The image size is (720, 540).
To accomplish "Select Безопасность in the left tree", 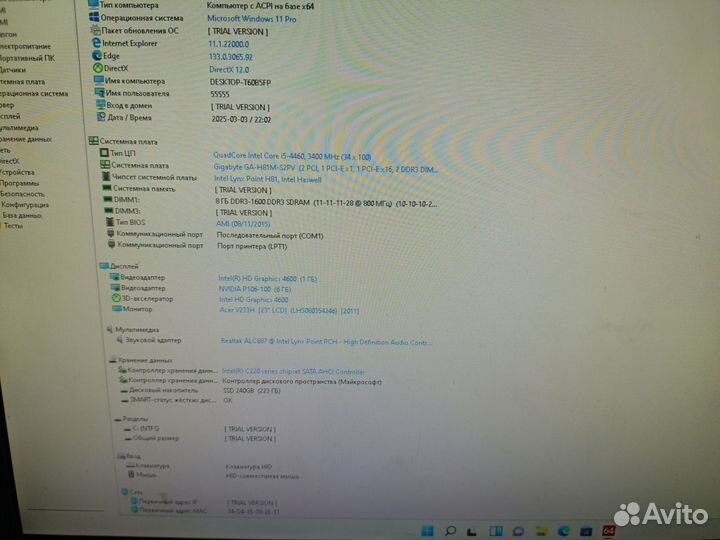I will pos(22,194).
